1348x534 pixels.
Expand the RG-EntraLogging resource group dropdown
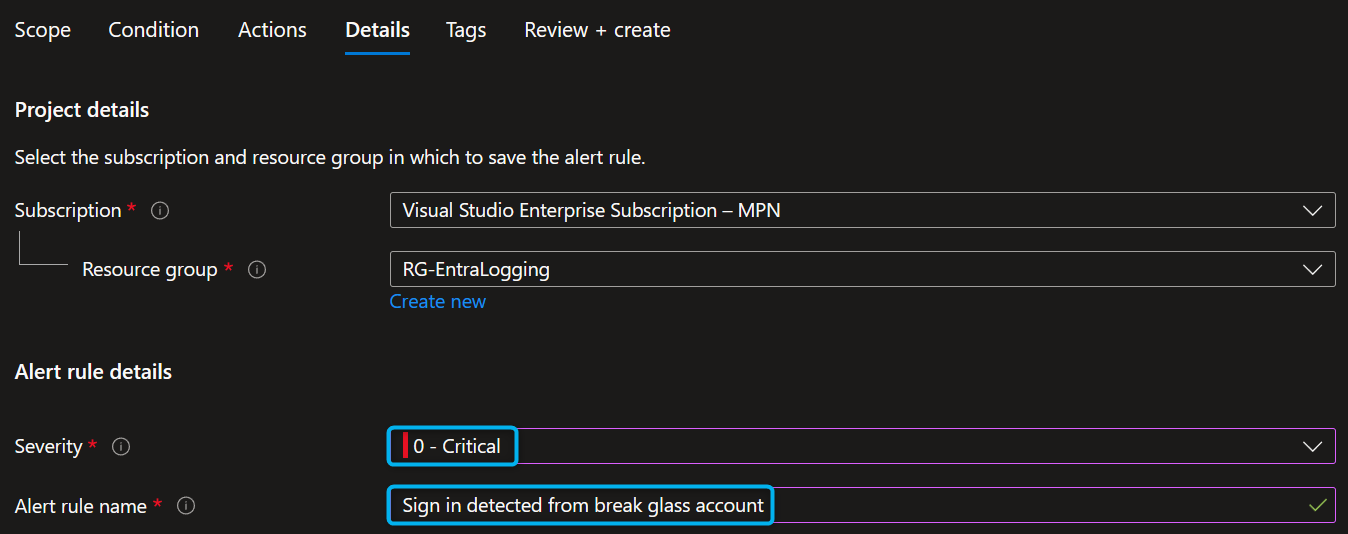tap(861, 269)
